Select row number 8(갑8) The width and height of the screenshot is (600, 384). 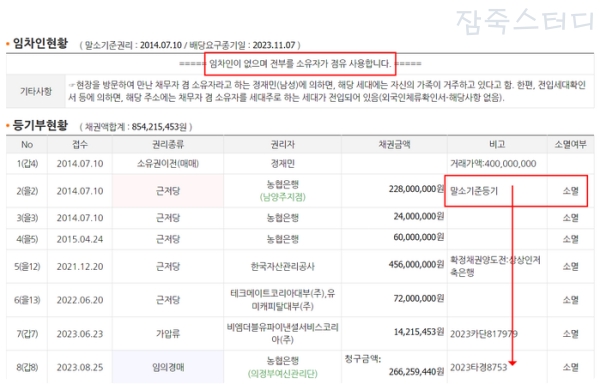(27, 367)
